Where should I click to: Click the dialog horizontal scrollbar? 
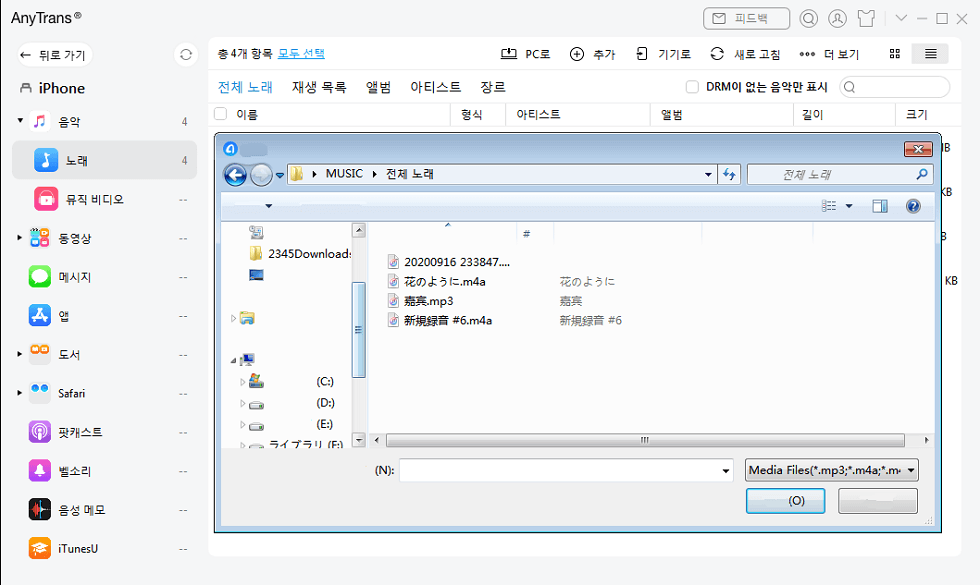pyautogui.click(x=645, y=440)
